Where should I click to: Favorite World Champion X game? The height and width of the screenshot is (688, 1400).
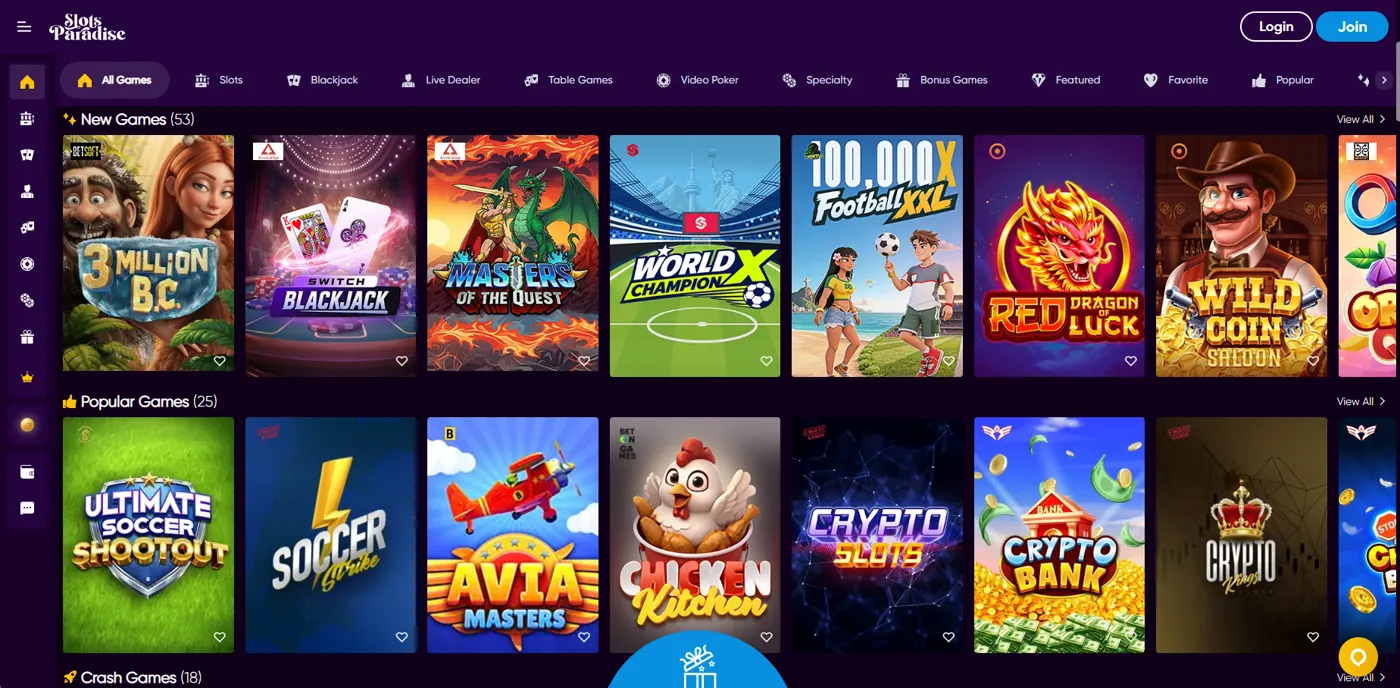click(766, 361)
